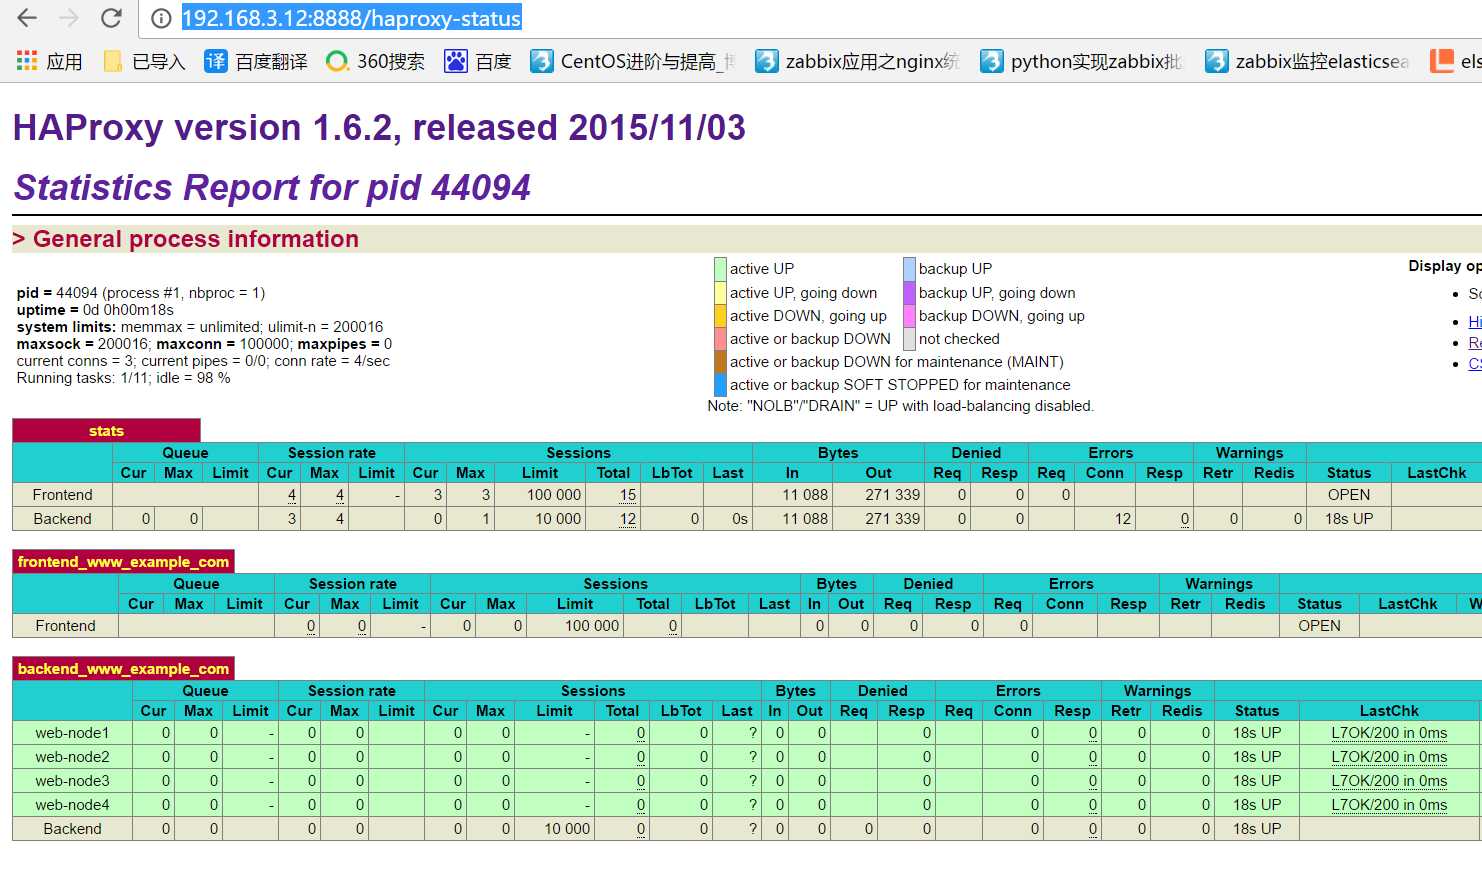Screen dimensions: 1482x872
Task: Click stats Backend sessions Total value 12
Action: (x=628, y=519)
